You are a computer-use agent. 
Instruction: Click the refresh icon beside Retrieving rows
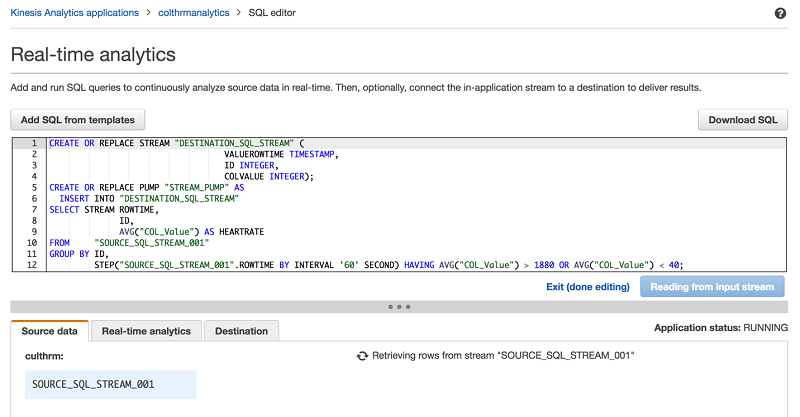362,356
